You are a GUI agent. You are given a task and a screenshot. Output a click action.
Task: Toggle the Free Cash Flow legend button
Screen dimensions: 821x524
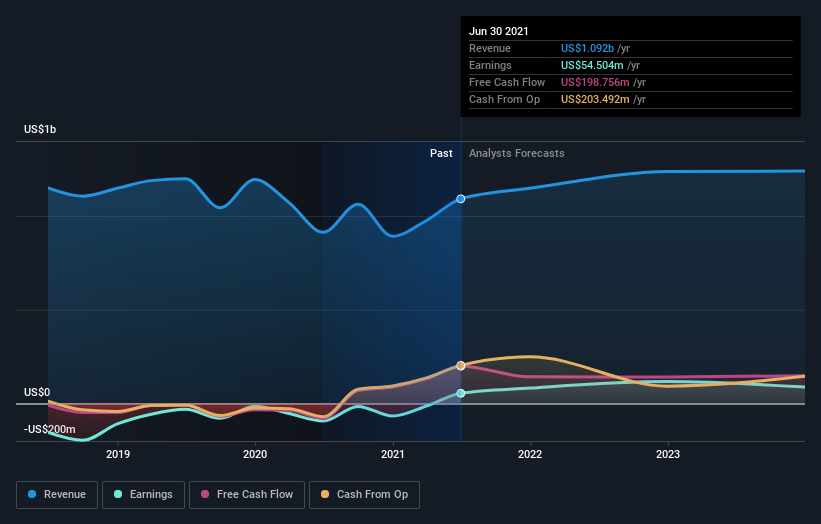tap(247, 495)
